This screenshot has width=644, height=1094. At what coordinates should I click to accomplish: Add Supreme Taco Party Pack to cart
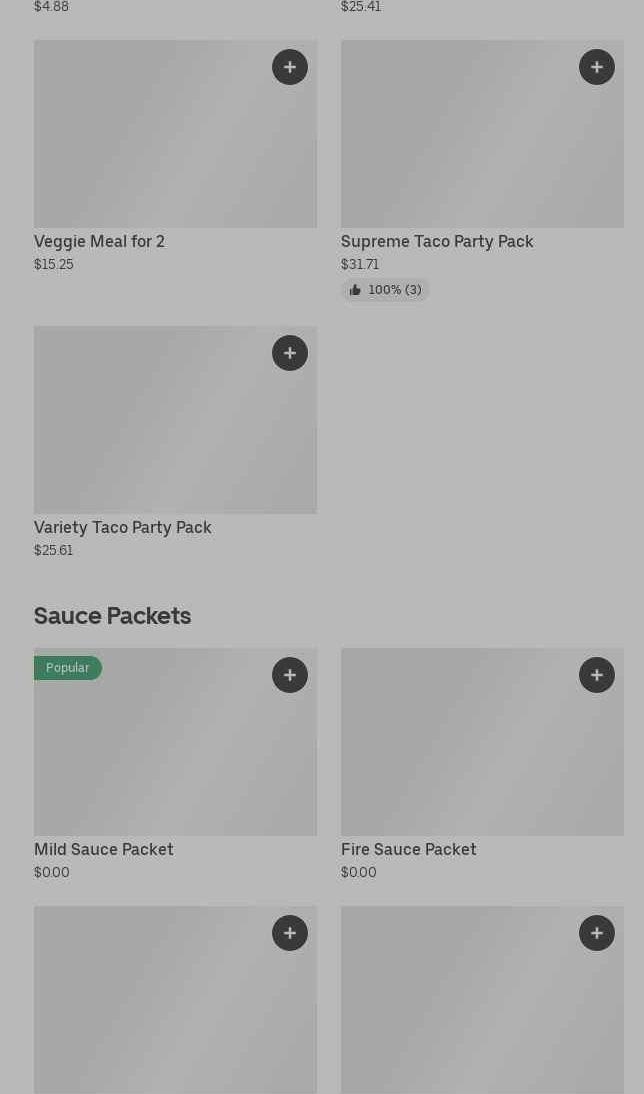tap(597, 67)
